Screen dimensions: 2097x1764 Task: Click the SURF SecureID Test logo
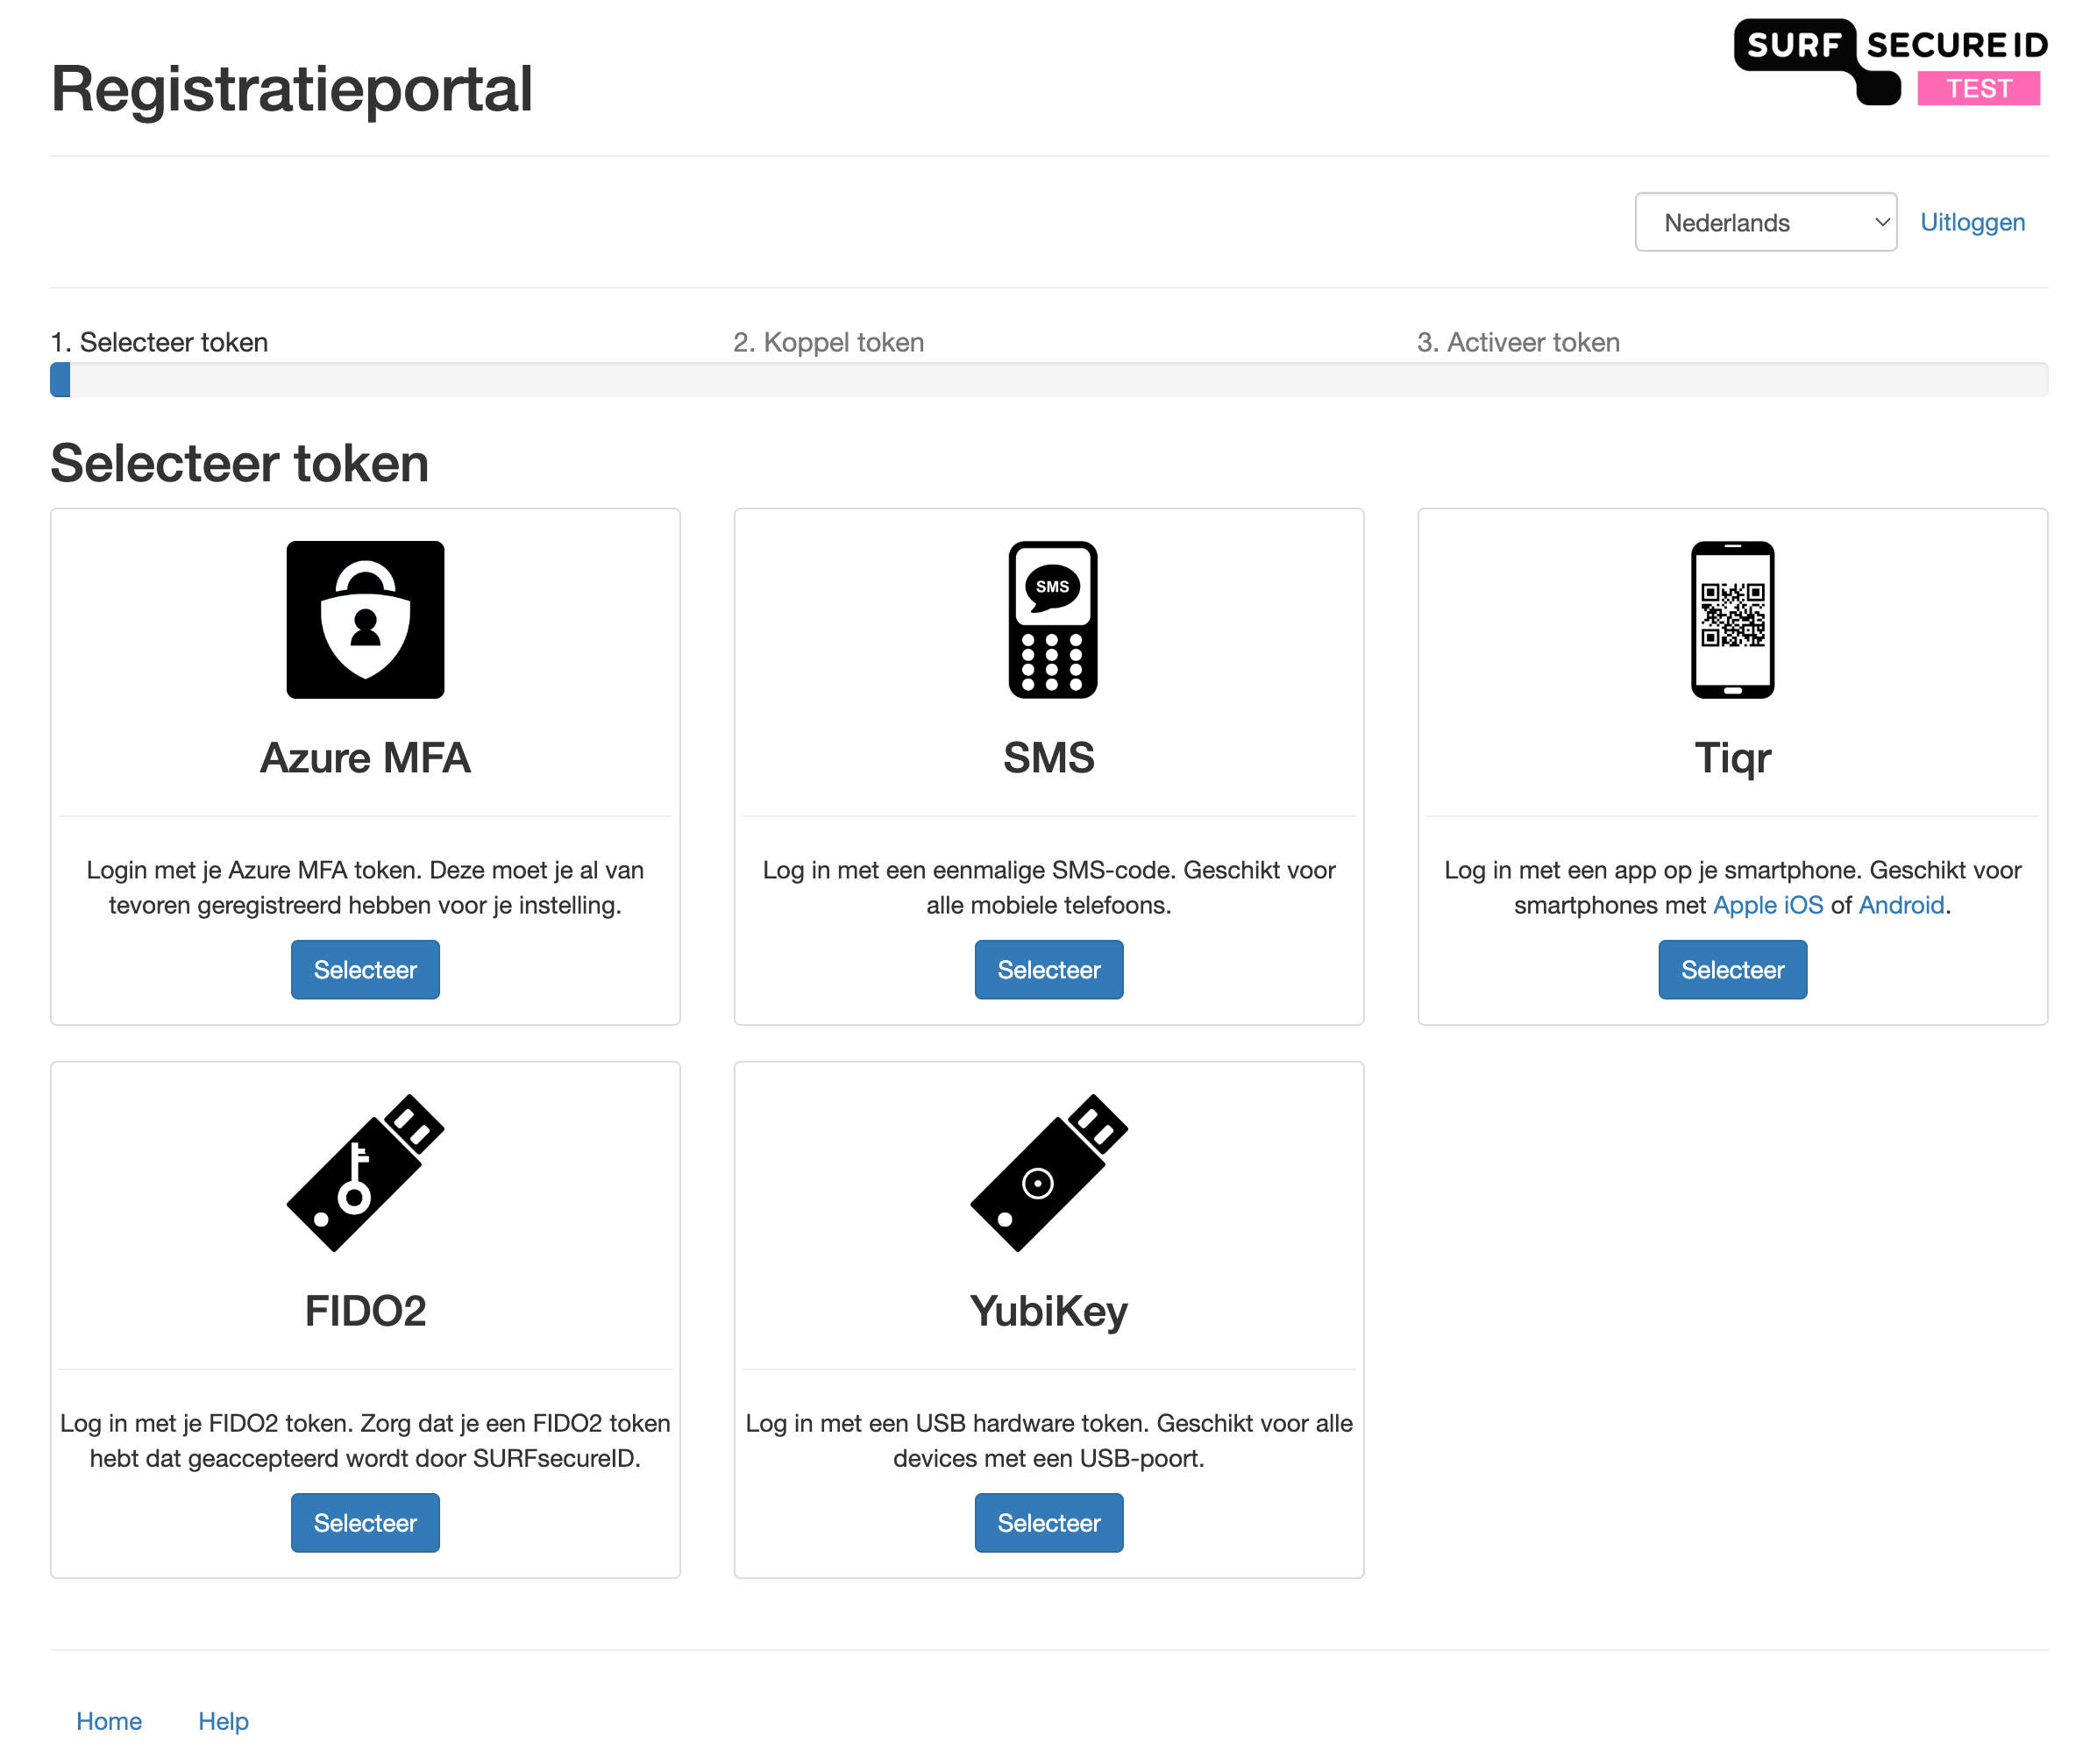pyautogui.click(x=1889, y=62)
